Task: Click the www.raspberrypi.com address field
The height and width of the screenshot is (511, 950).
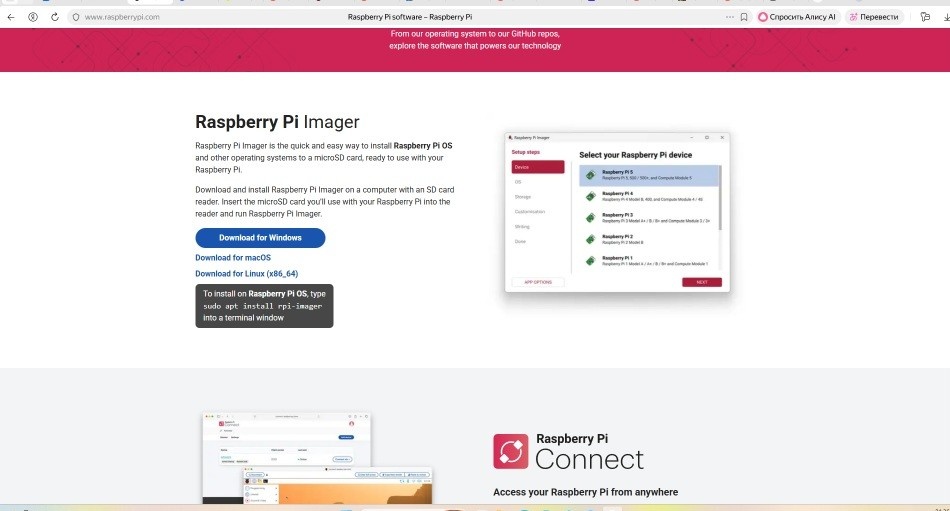Action: pyautogui.click(x=122, y=17)
